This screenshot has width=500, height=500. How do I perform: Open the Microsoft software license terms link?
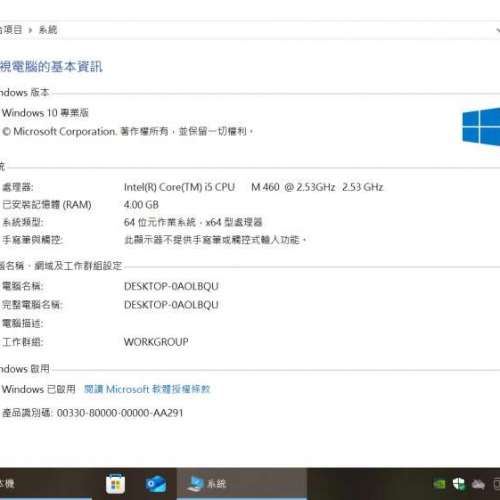coord(147,389)
